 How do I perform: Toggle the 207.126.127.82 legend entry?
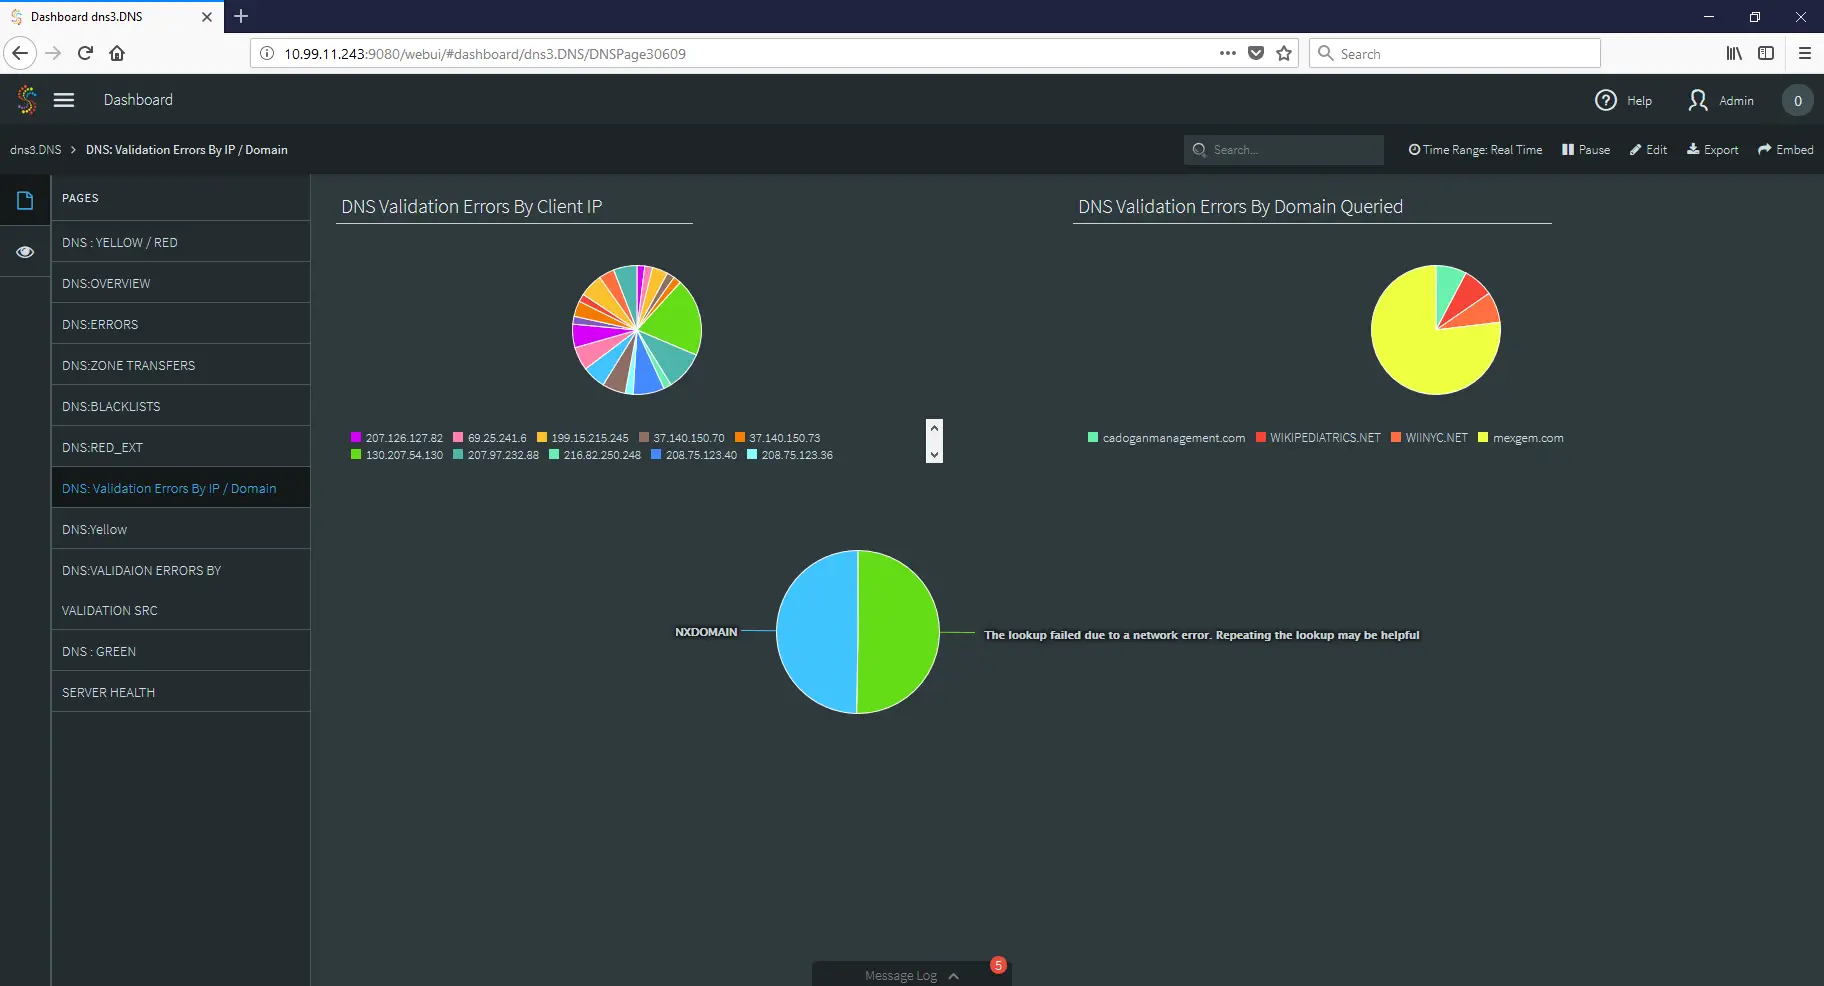coord(397,438)
